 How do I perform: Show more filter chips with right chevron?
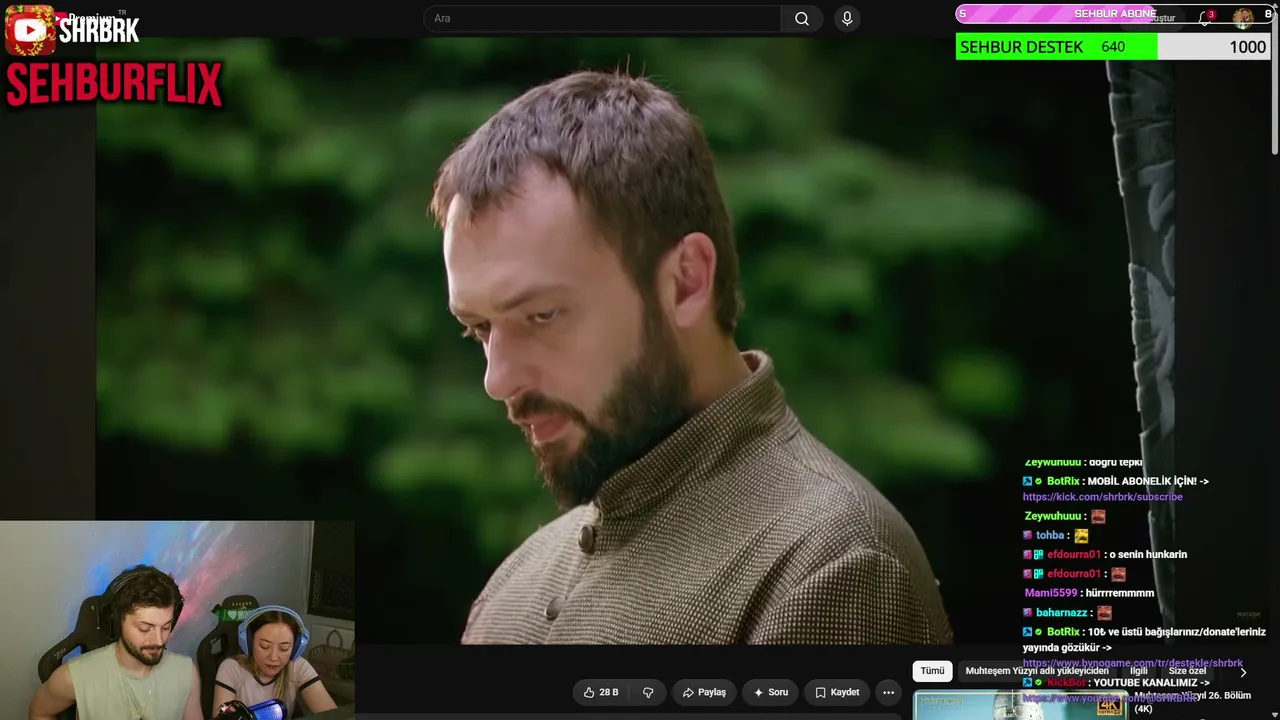click(x=1243, y=672)
